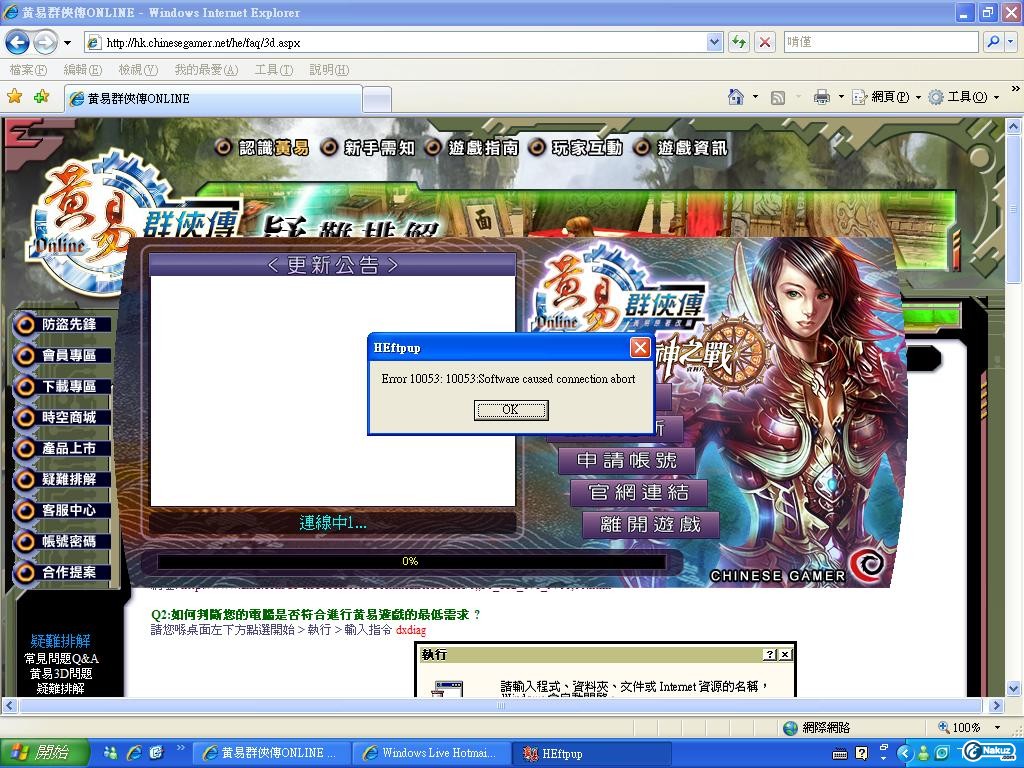Click the horizontal scrollbar right arrow
This screenshot has width=1024, height=768.
click(996, 705)
